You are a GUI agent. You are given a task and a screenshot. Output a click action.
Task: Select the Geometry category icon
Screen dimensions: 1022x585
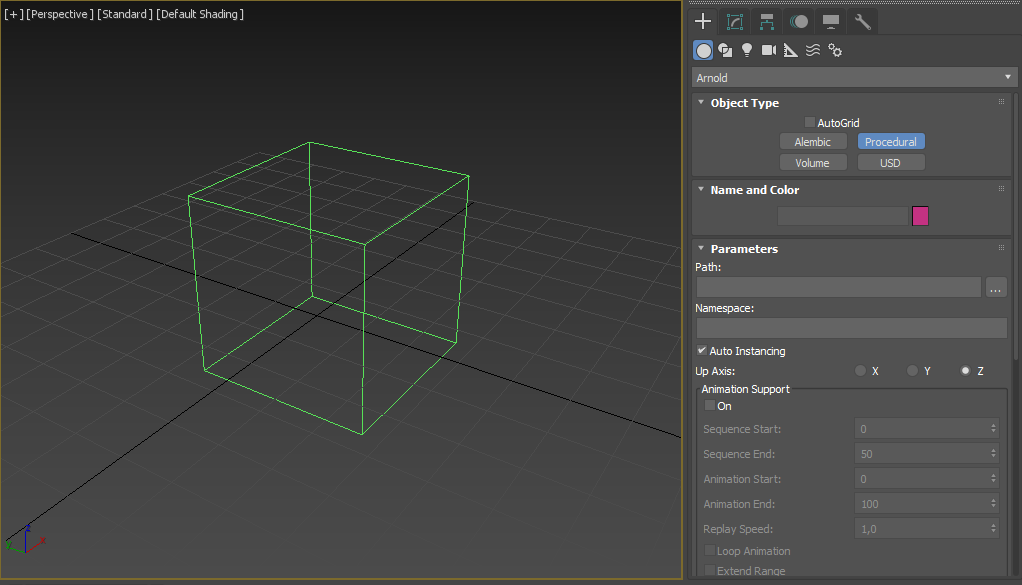pos(703,50)
